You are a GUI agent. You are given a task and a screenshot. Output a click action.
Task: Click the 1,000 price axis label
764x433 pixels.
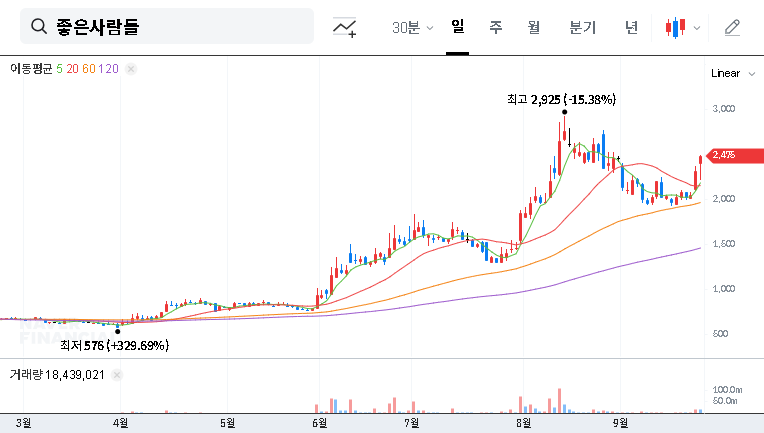(724, 289)
